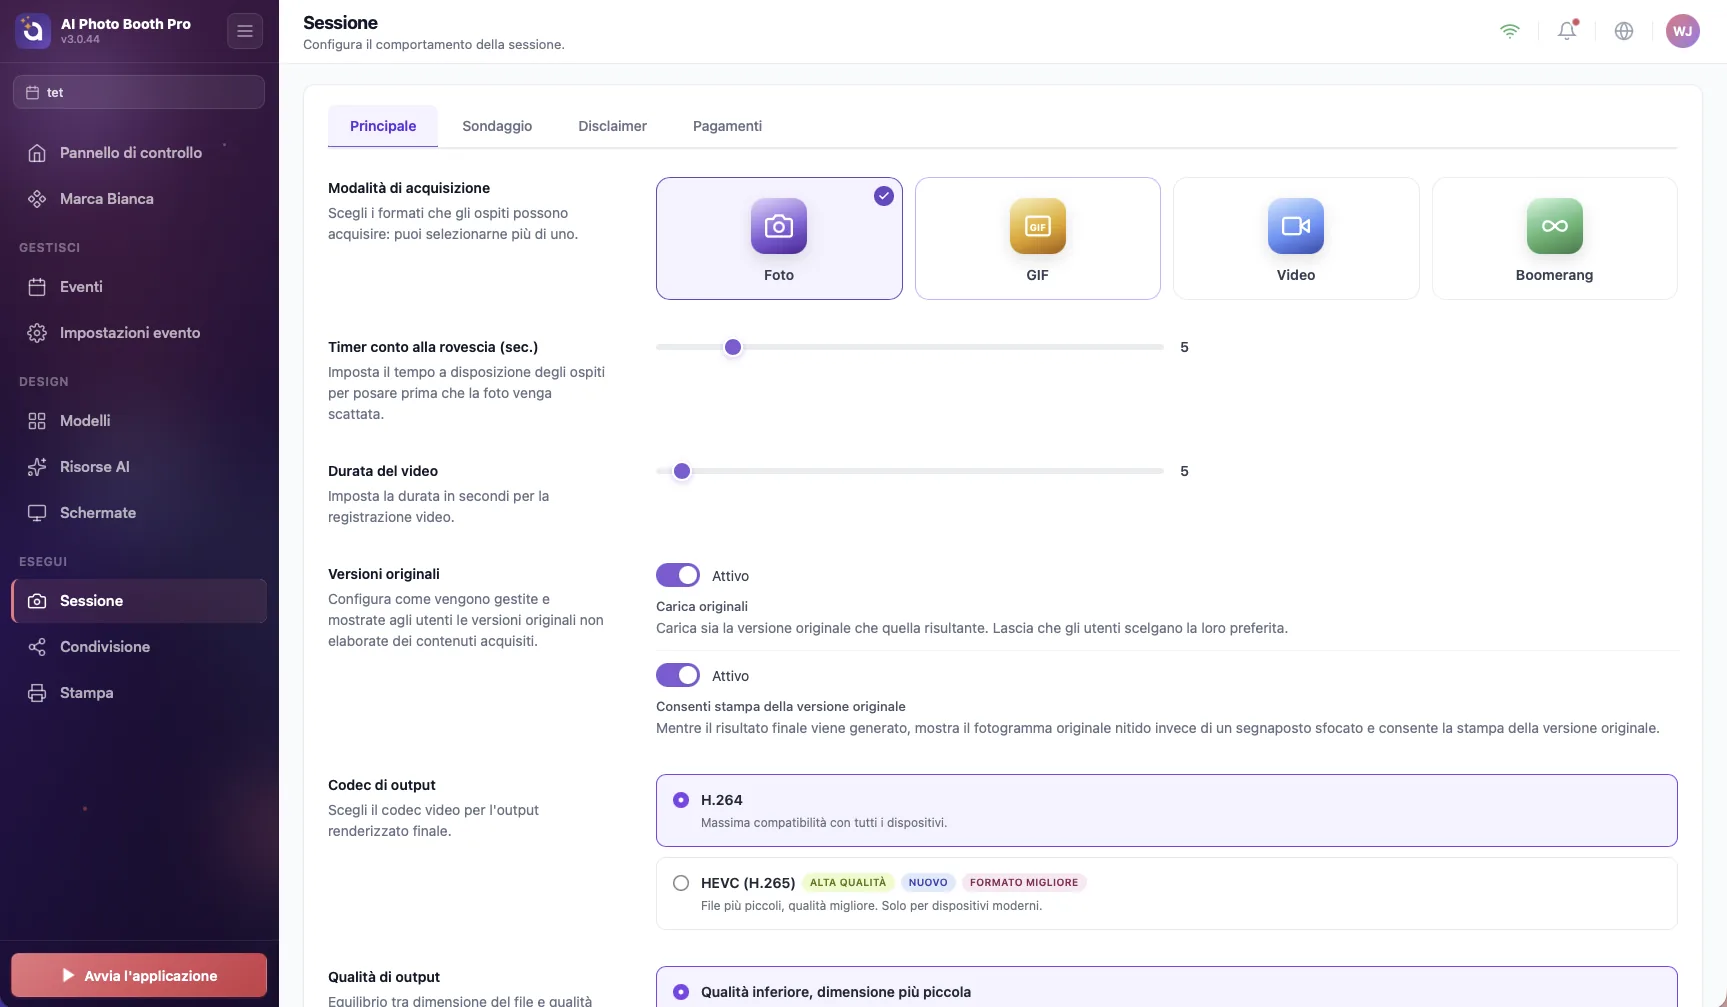Switch to the Sondaggio tab
The height and width of the screenshot is (1007, 1727).
[497, 126]
